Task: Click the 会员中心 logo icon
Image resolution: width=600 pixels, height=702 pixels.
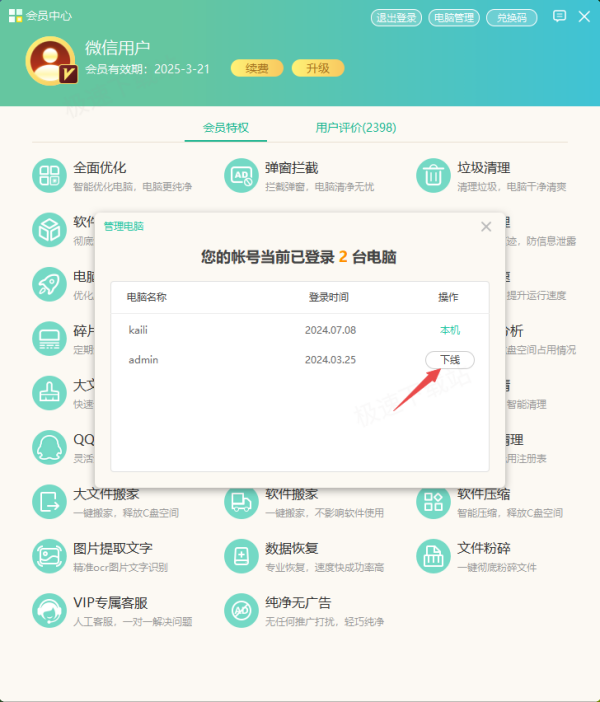Action: (15, 16)
